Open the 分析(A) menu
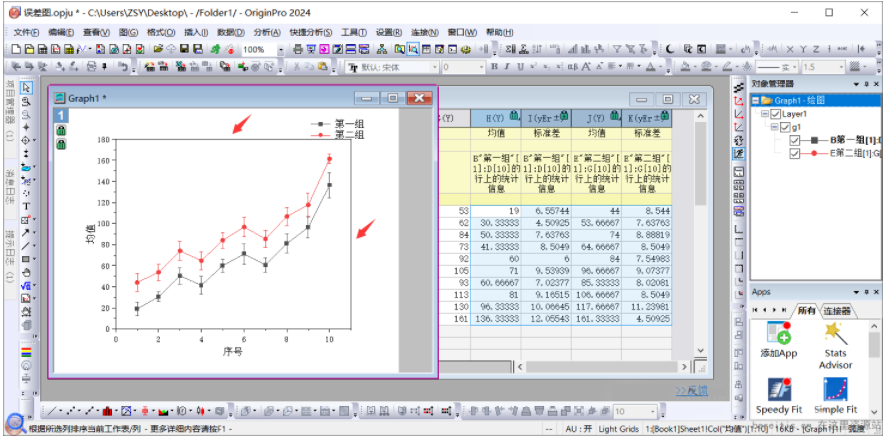The image size is (885, 441). [x=267, y=32]
